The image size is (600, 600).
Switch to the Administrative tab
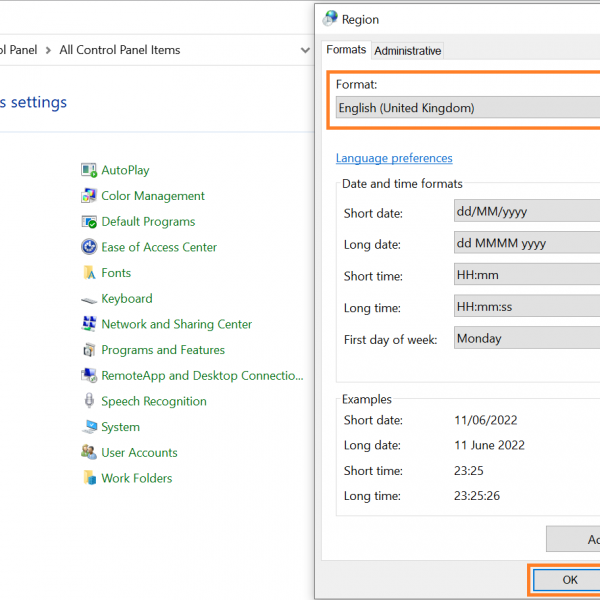pyautogui.click(x=408, y=51)
